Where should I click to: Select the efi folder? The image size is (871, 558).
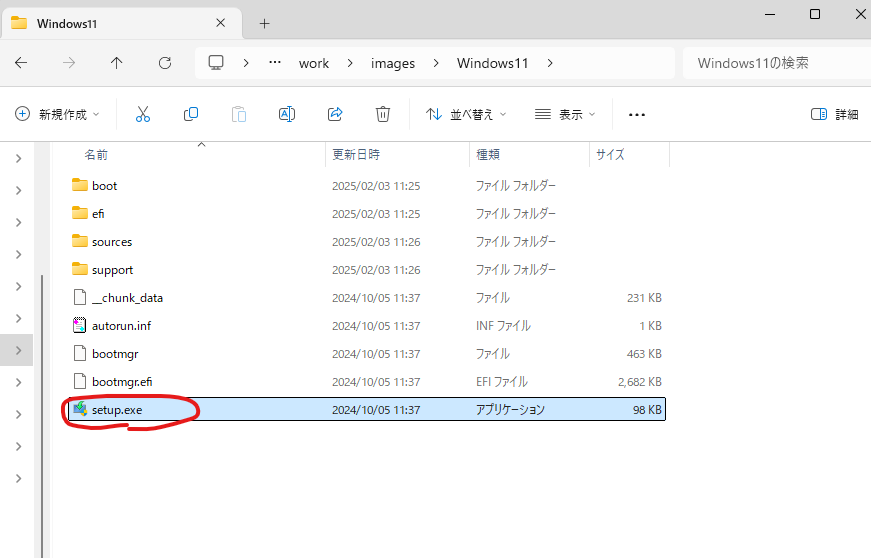click(x=367, y=214)
